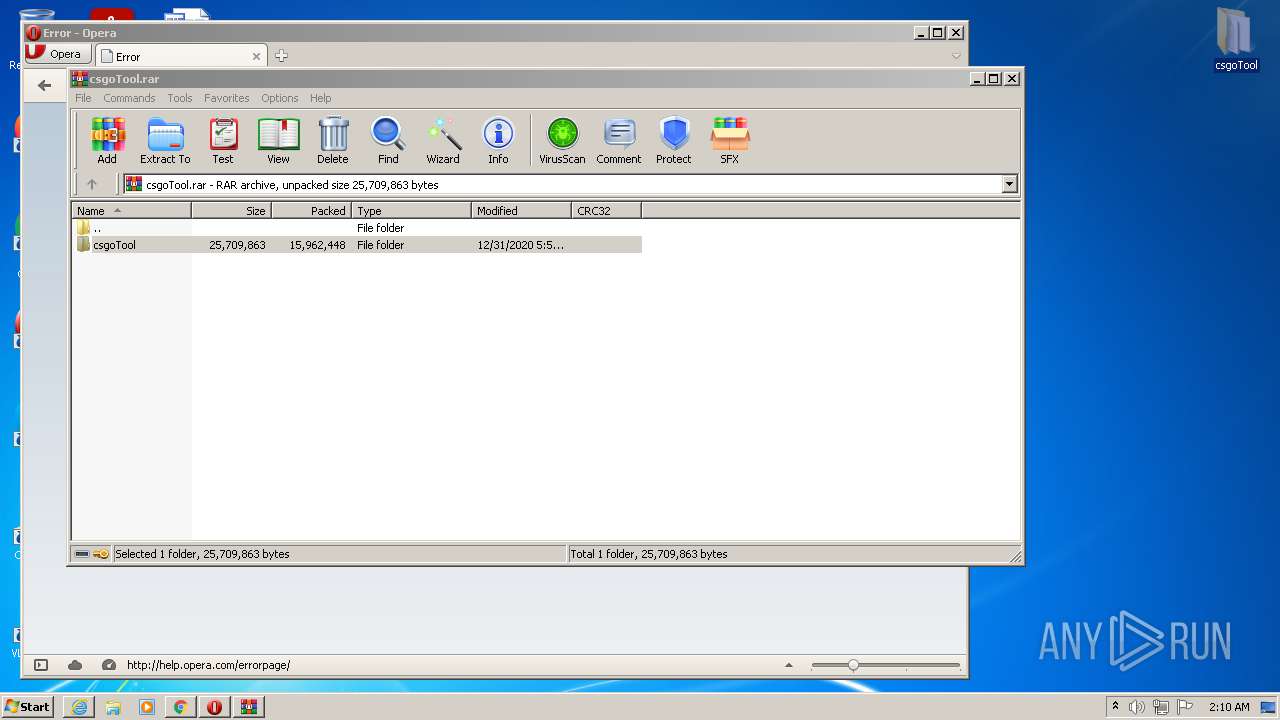Sort by Type column header
Image resolution: width=1280 pixels, height=720 pixels.
411,211
